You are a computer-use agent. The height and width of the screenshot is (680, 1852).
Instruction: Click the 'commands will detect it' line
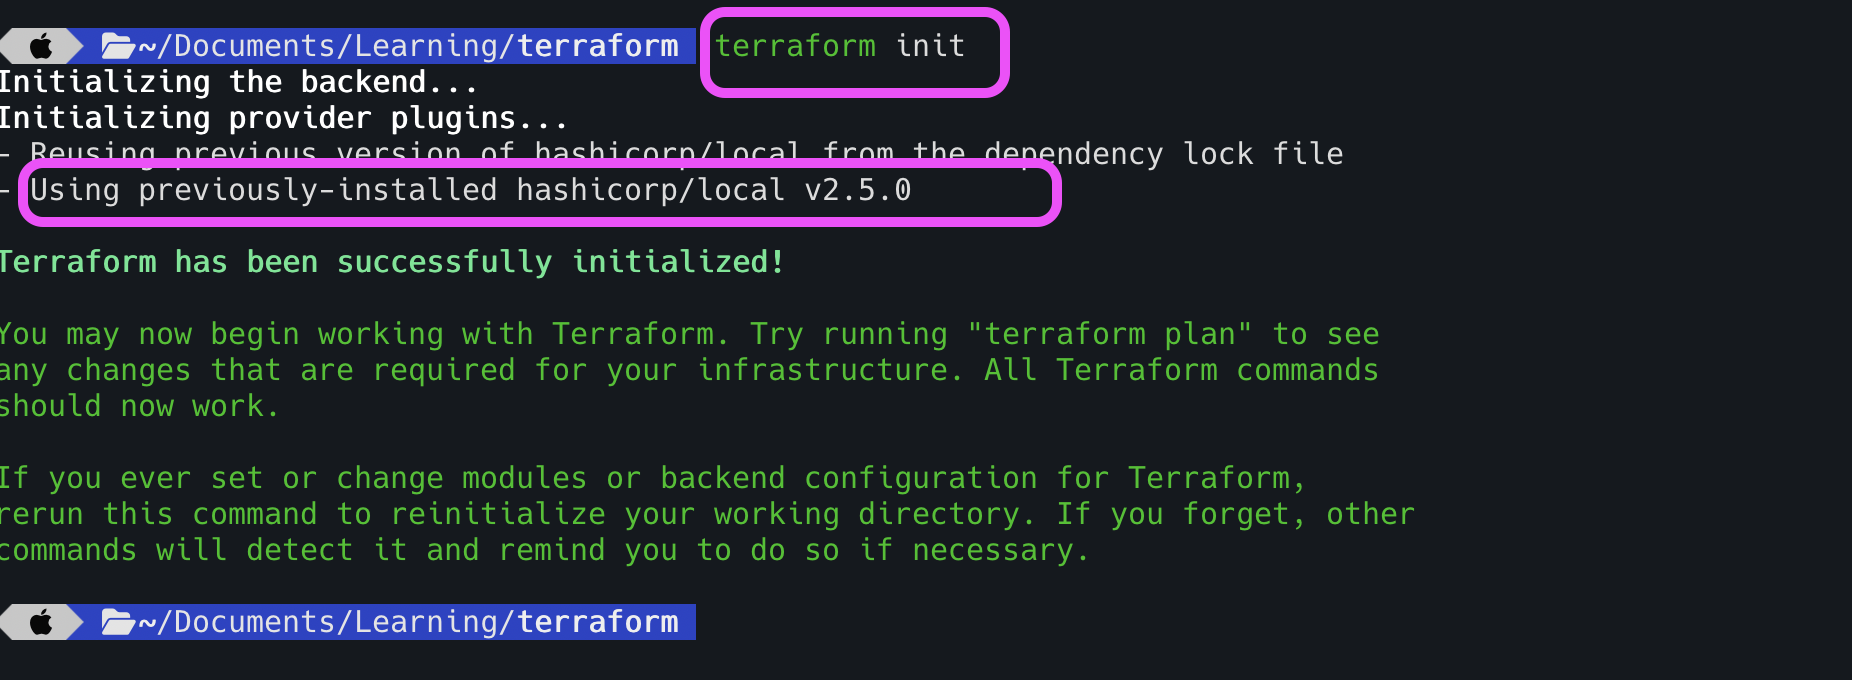click(544, 550)
